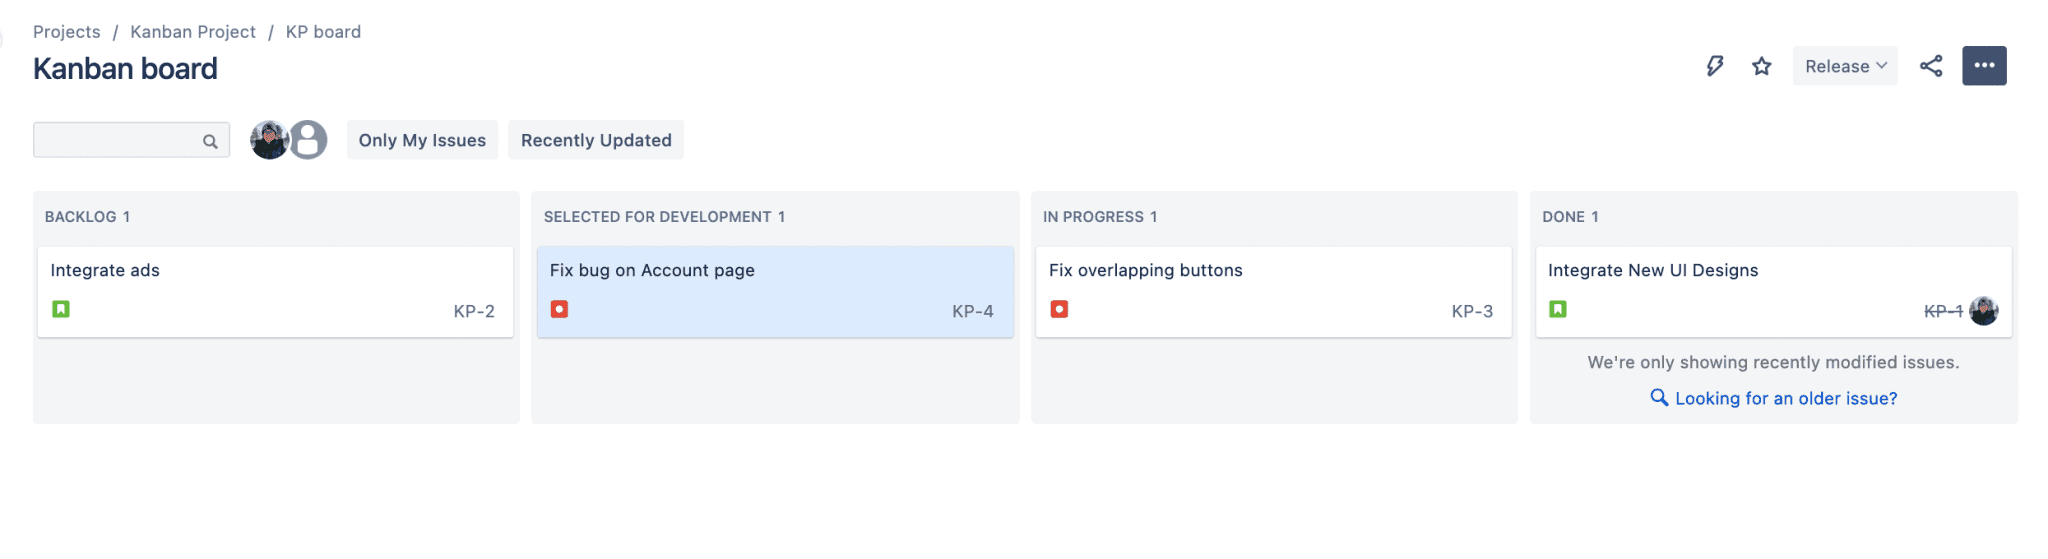Image resolution: width=2048 pixels, height=559 pixels.
Task: Click the red bug icon on KP-4
Action: pyautogui.click(x=560, y=309)
